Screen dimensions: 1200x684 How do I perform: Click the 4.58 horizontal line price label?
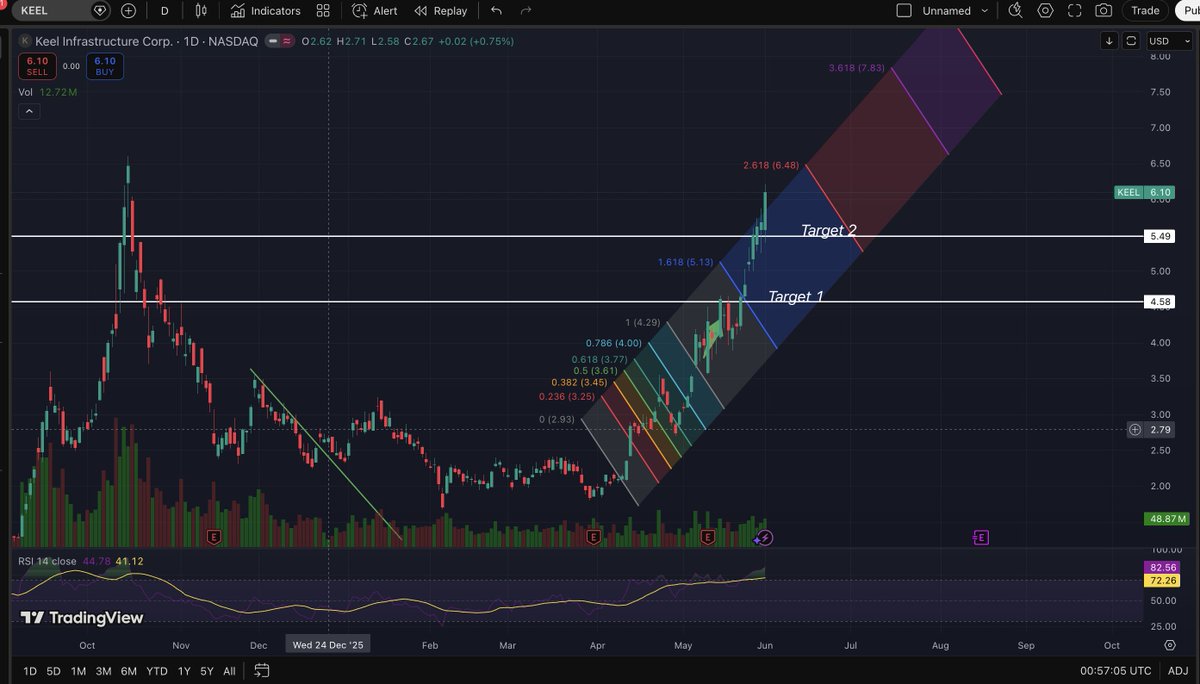[1160, 302]
